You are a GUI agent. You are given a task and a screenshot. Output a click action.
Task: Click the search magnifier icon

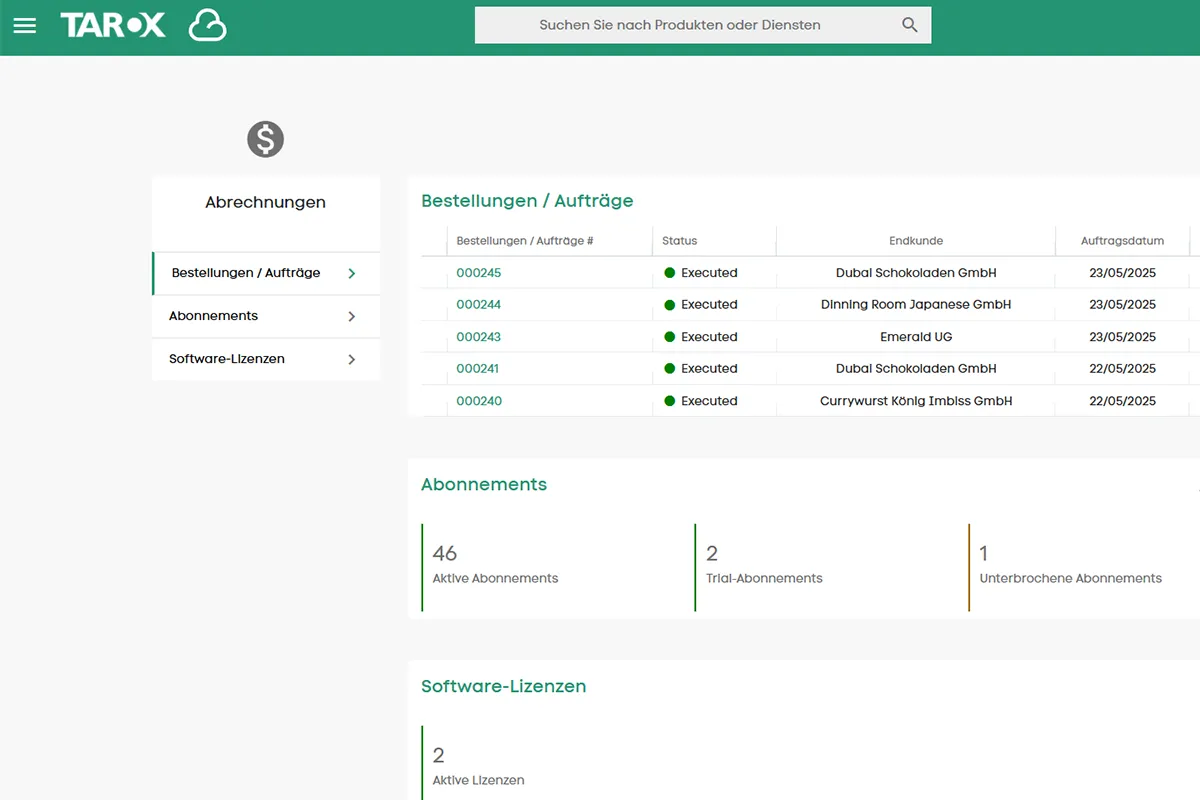click(909, 25)
